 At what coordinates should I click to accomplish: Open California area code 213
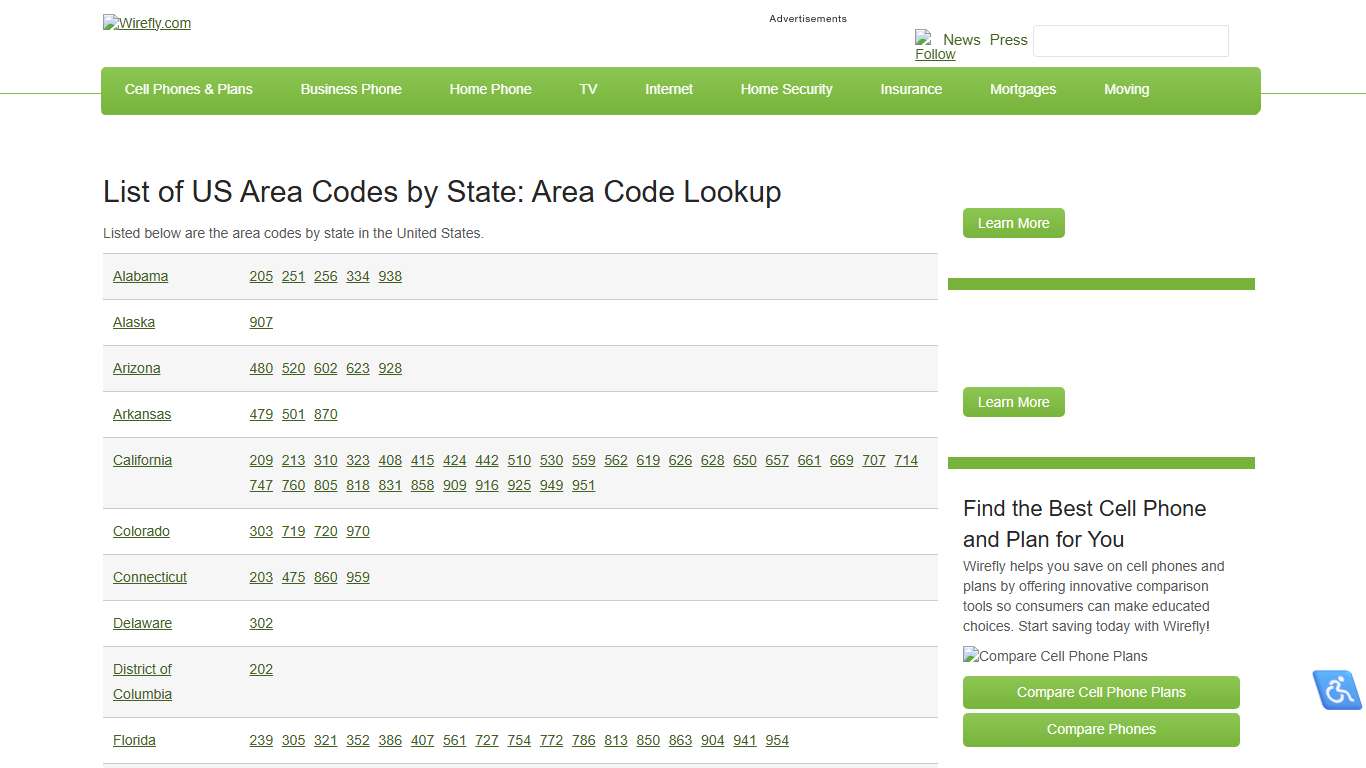click(x=293, y=460)
